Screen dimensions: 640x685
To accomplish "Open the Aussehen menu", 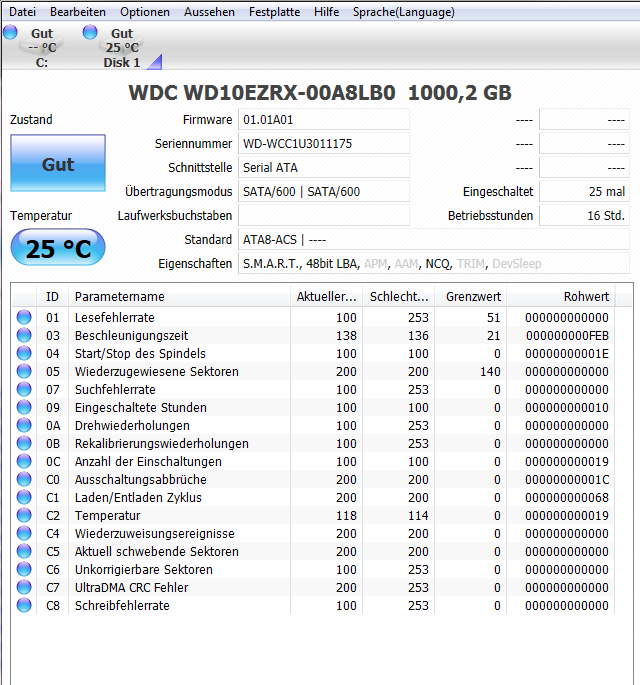I will (209, 12).
